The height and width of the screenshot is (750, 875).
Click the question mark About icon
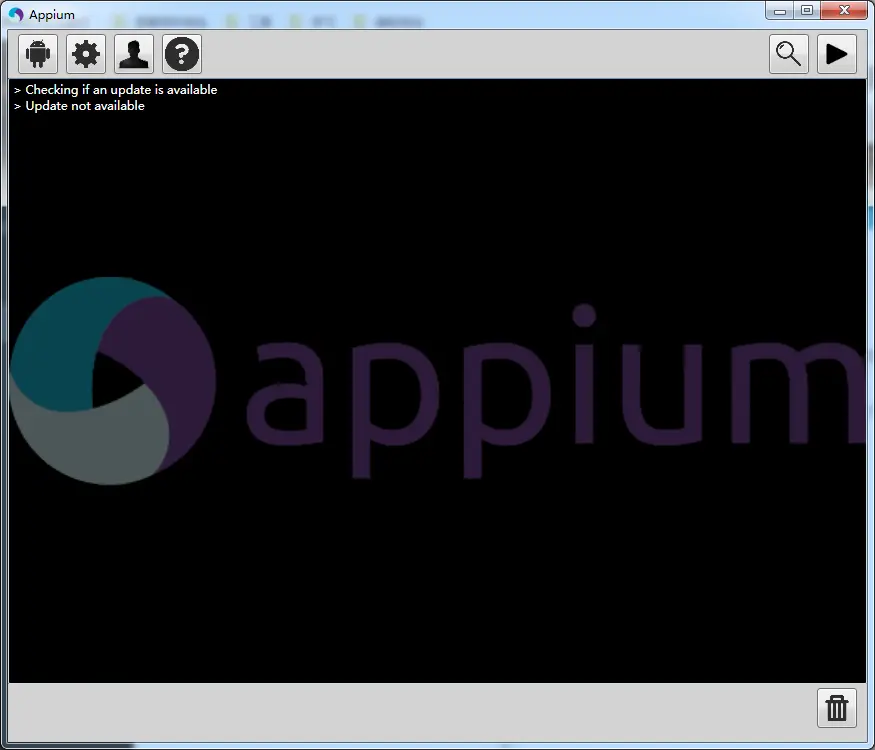coord(182,54)
